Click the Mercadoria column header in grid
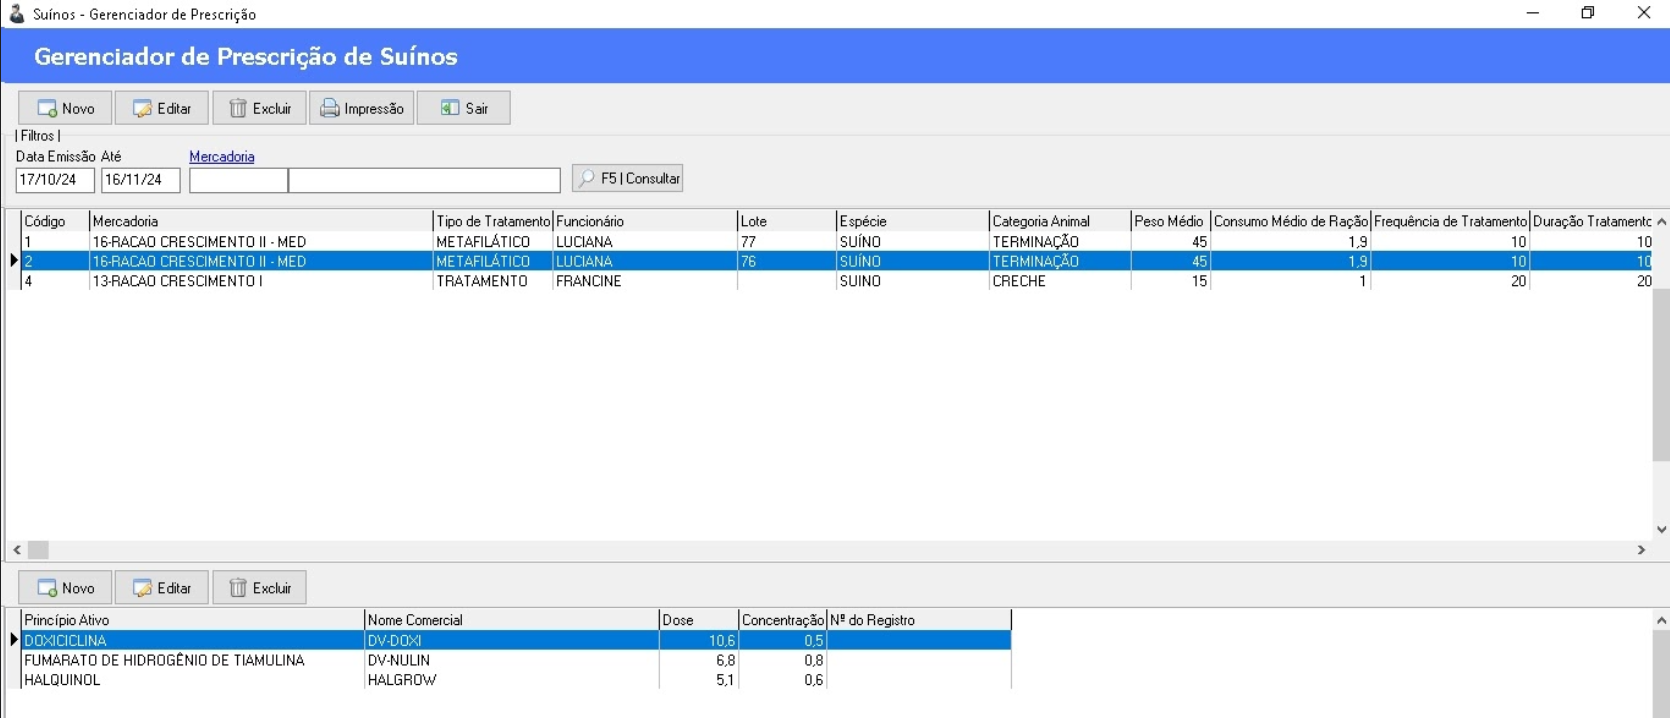Image resolution: width=1670 pixels, height=718 pixels. (x=261, y=221)
